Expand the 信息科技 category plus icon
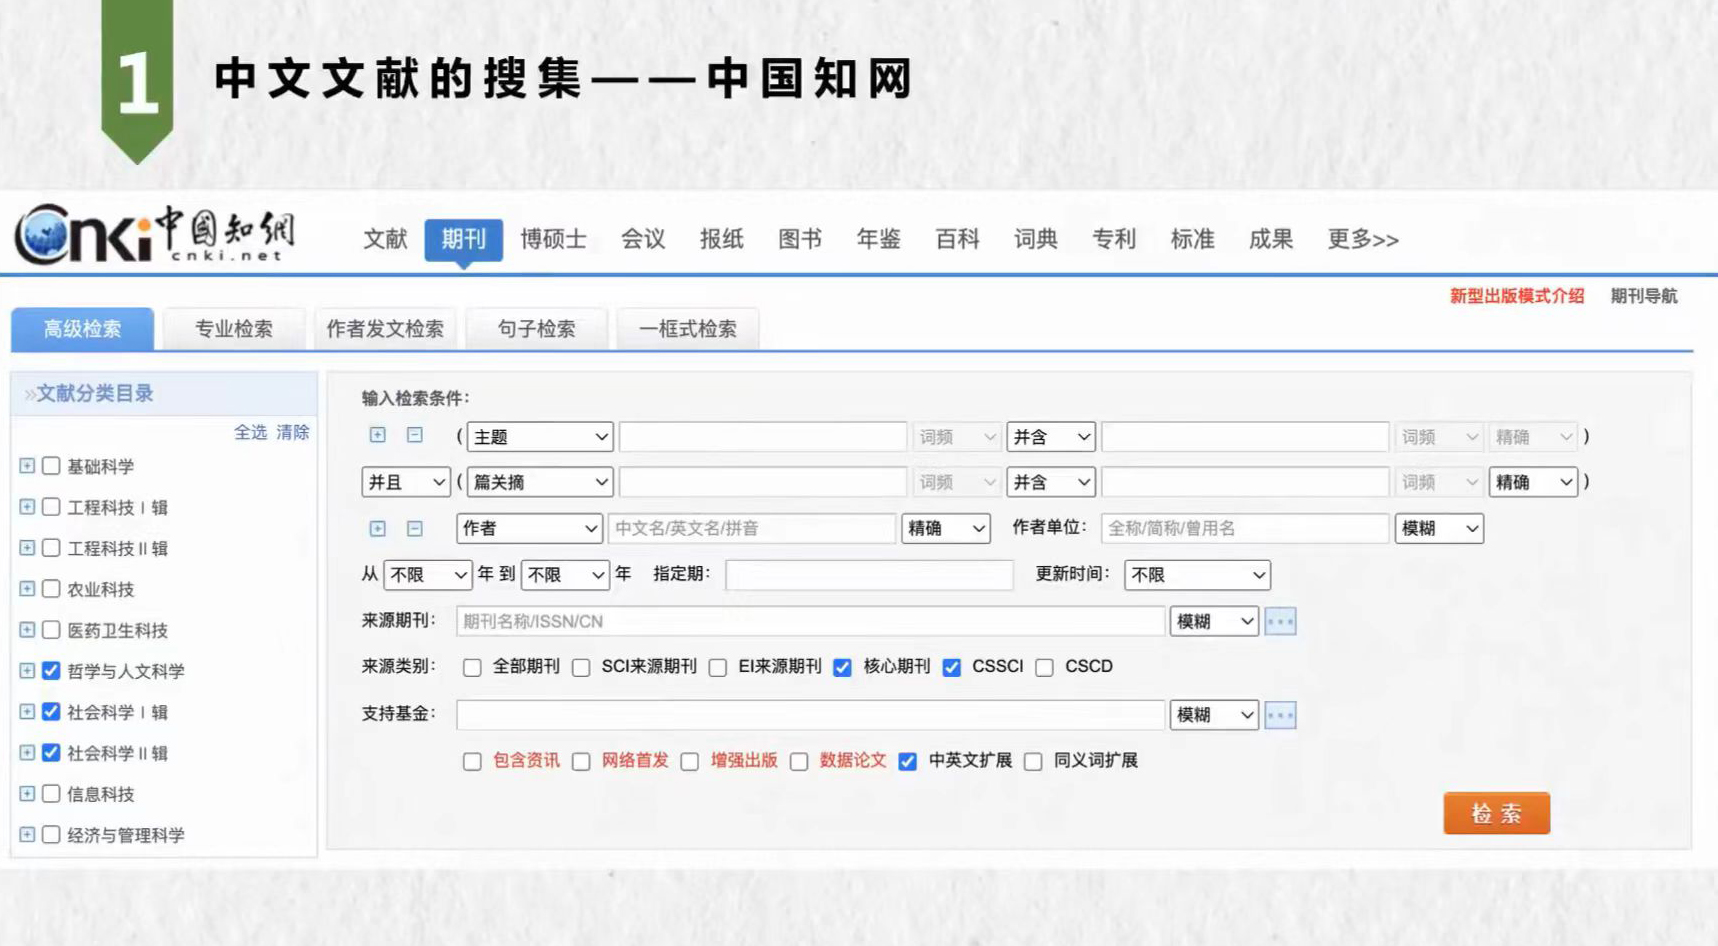The width and height of the screenshot is (1718, 946). (x=27, y=794)
